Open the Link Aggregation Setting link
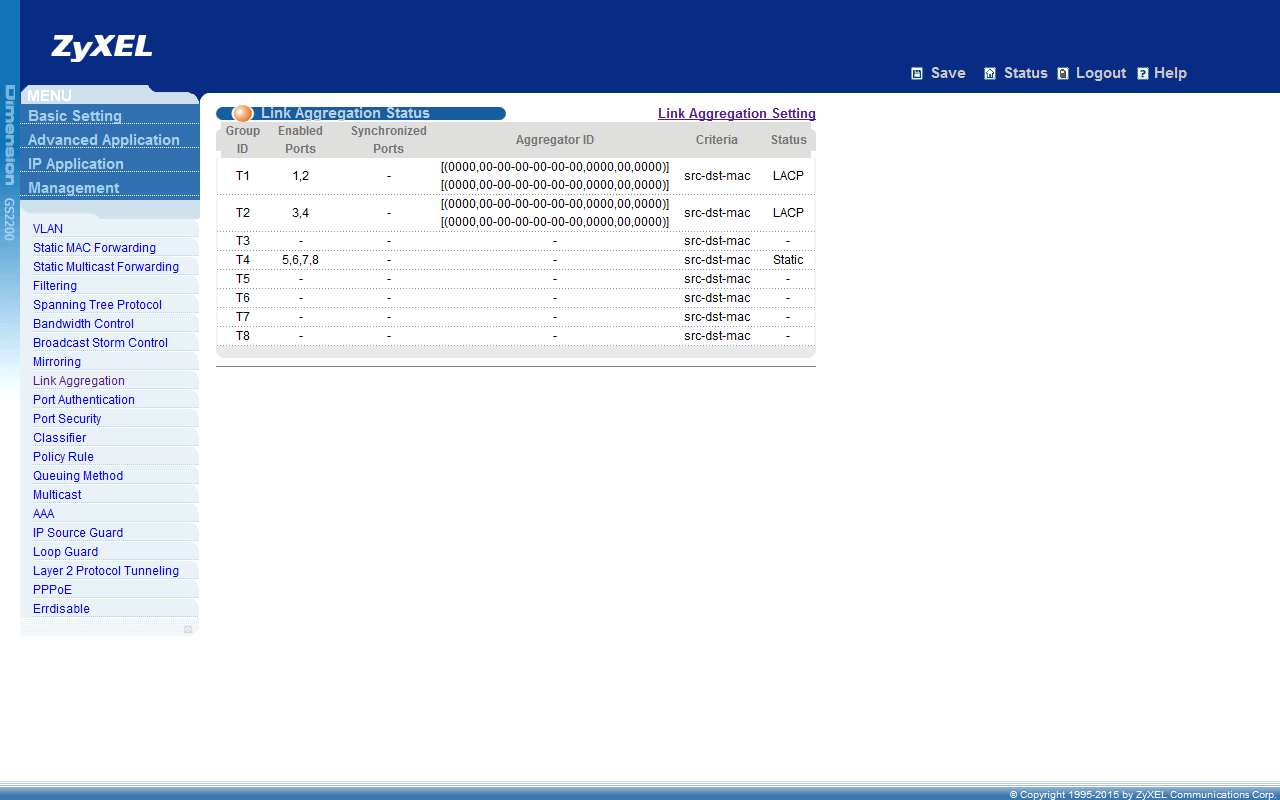Image resolution: width=1280 pixels, height=800 pixels. click(x=737, y=114)
